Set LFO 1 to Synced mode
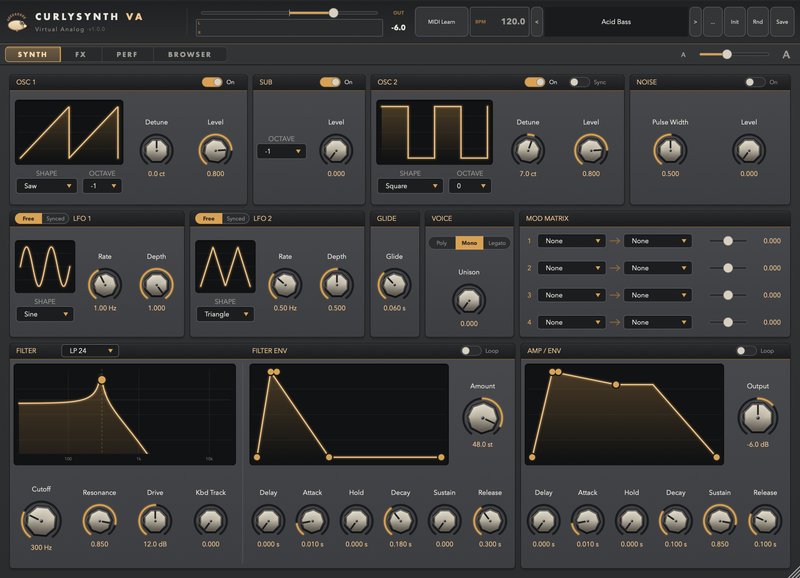The height and width of the screenshot is (578, 800). coord(55,218)
